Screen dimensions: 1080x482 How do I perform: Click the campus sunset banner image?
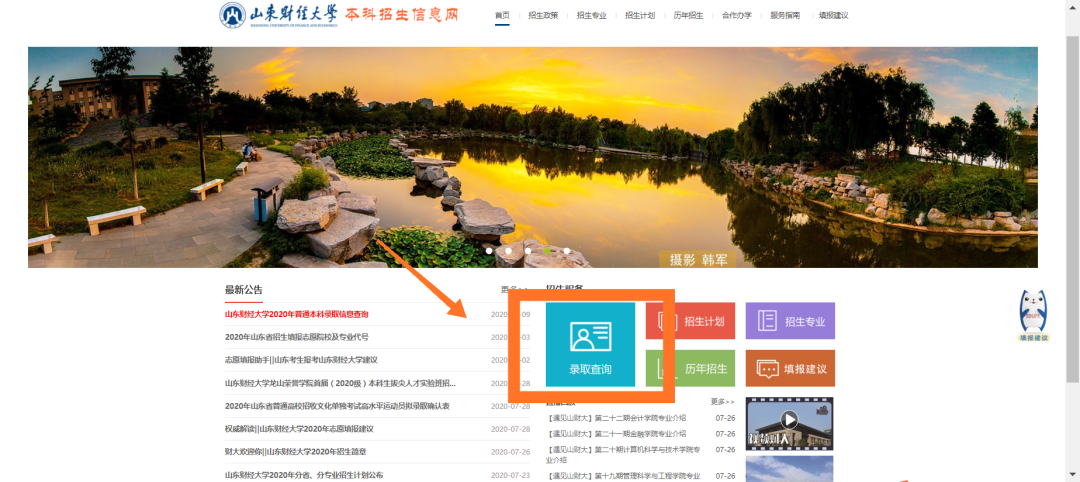click(532, 157)
